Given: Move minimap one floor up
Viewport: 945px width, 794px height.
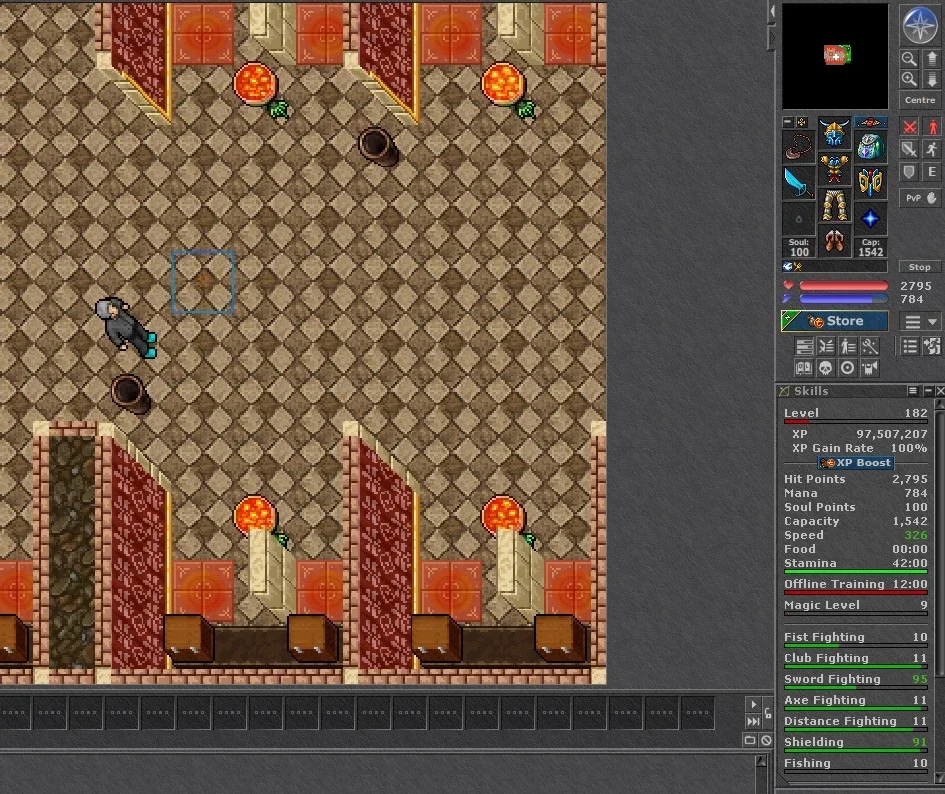Looking at the screenshot, I should [x=932, y=58].
